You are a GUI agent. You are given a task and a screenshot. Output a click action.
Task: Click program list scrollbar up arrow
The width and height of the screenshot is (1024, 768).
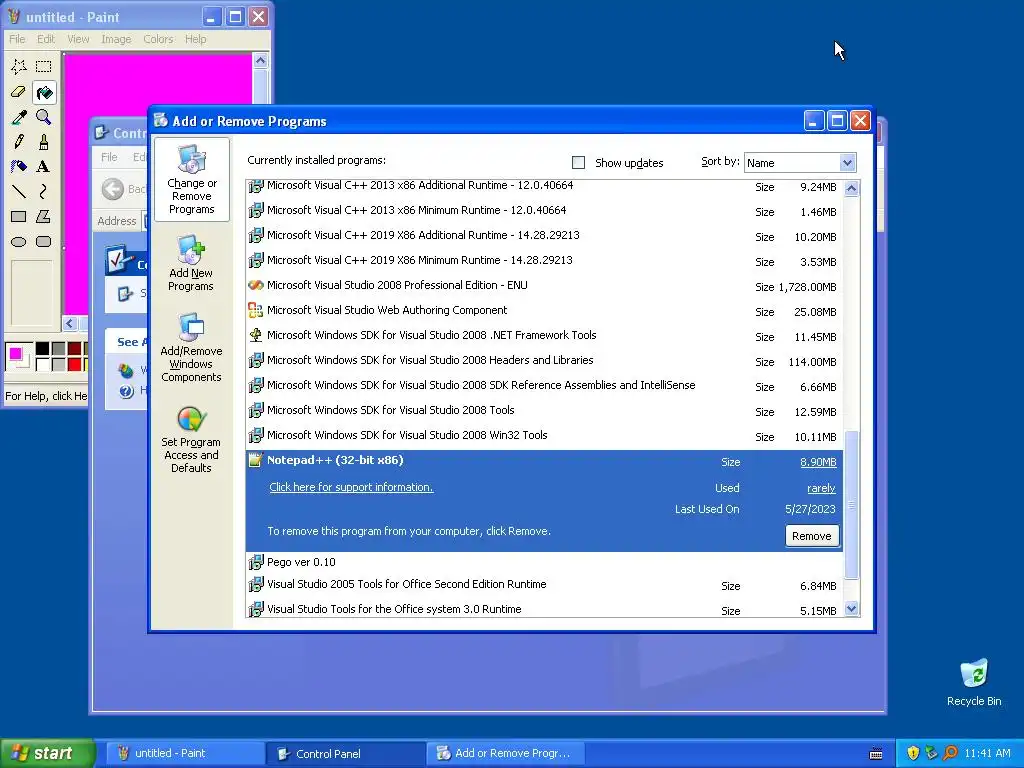(x=851, y=189)
